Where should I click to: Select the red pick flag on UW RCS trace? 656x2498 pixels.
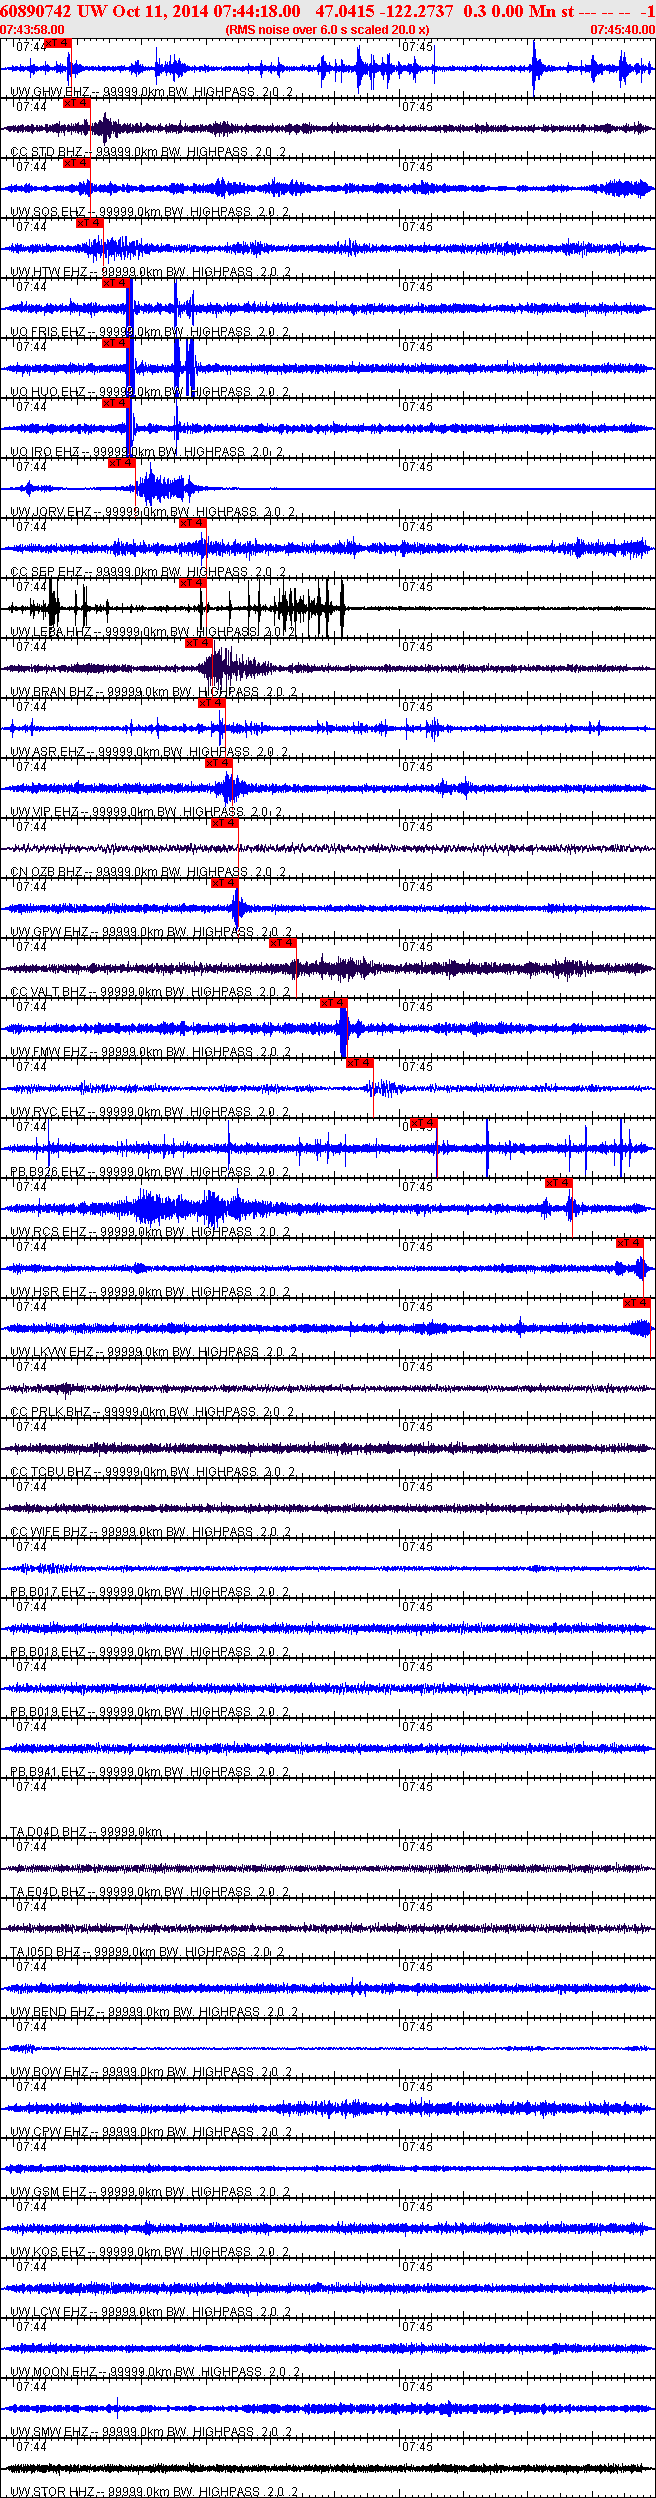[558, 1183]
